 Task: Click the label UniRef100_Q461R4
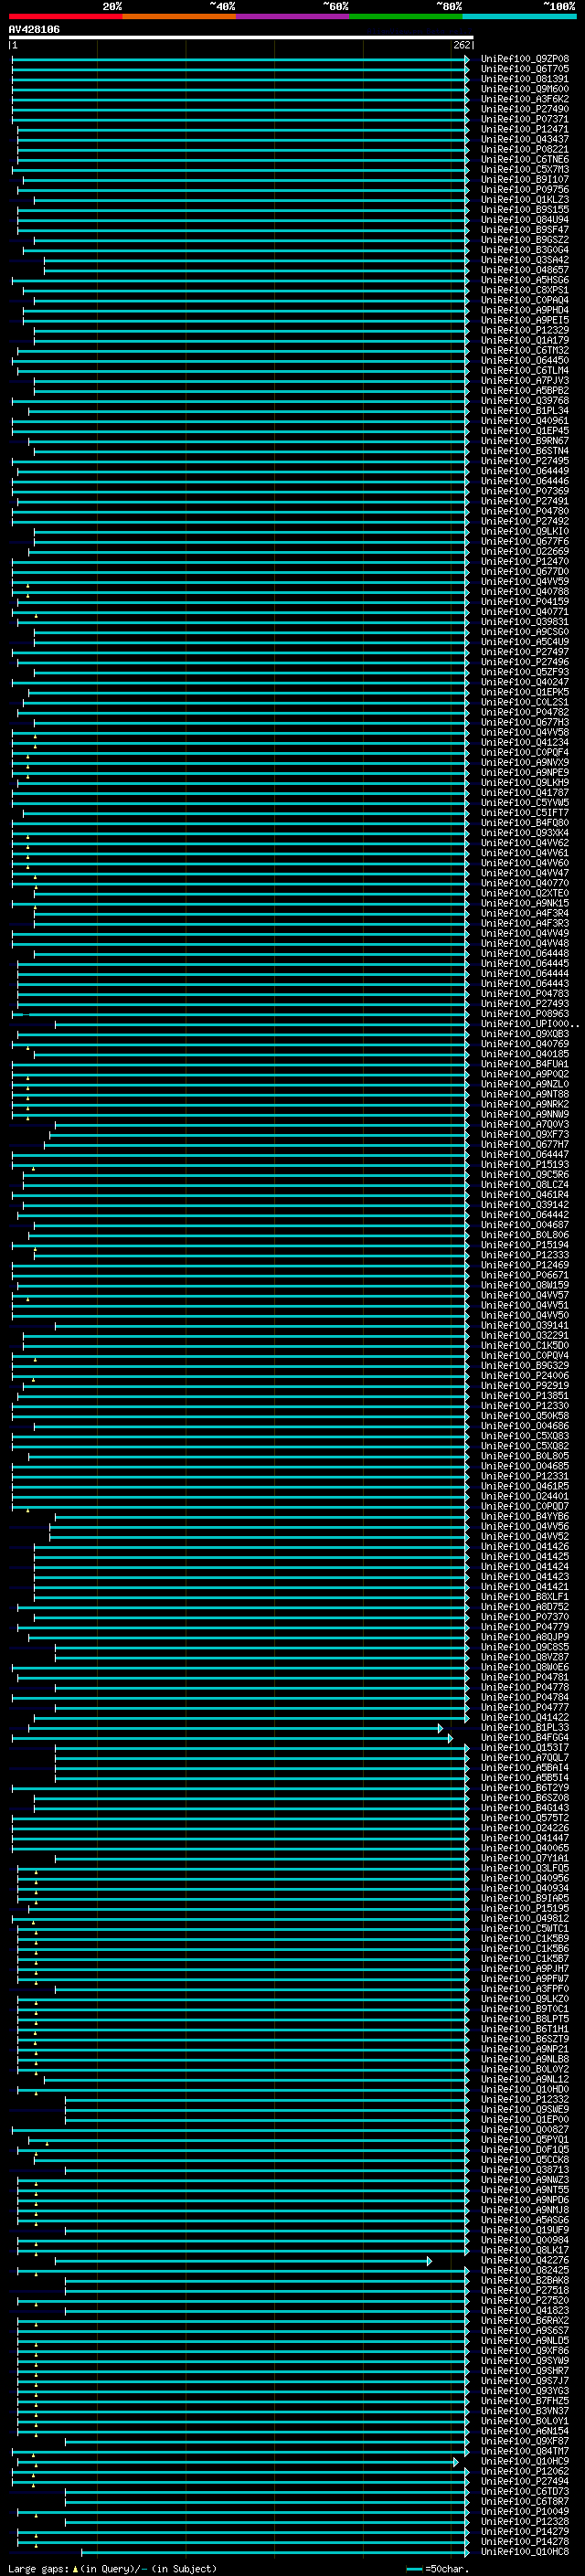coord(525,1195)
